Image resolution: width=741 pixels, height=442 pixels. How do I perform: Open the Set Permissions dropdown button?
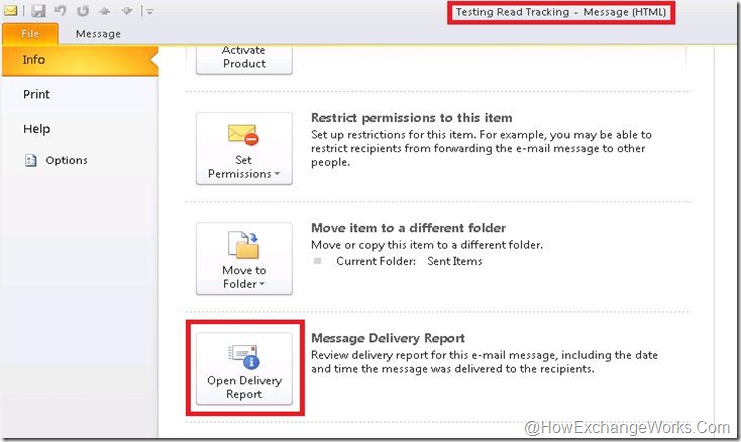click(244, 148)
